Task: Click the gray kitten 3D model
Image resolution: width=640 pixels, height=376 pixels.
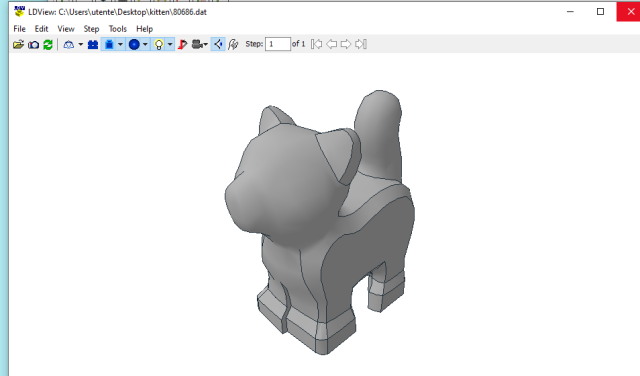Action: click(x=320, y=222)
